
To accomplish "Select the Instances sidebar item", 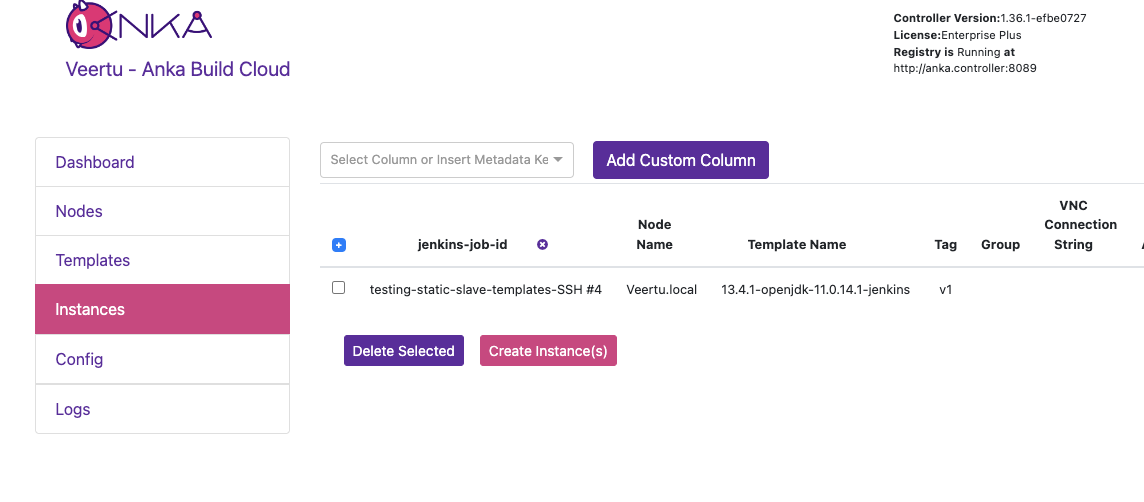I will click(x=90, y=309).
